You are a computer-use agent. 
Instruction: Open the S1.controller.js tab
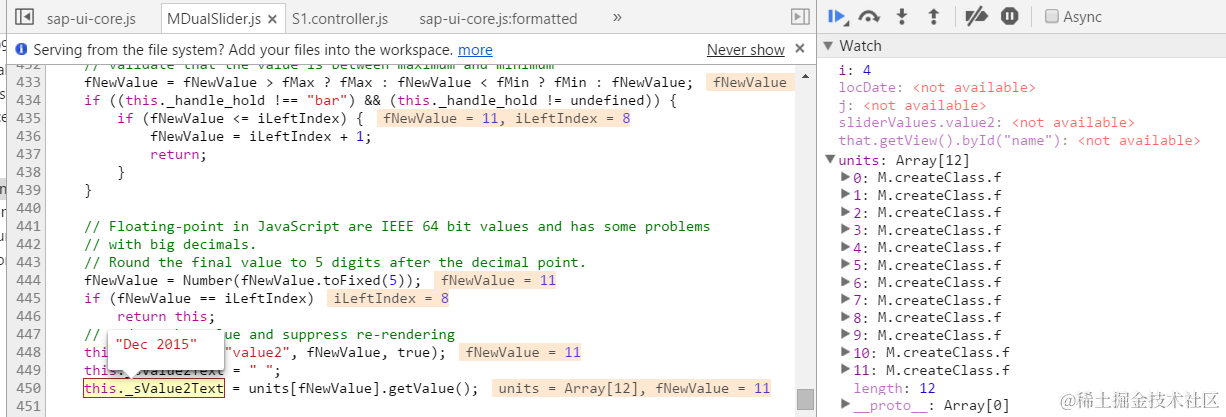point(340,18)
